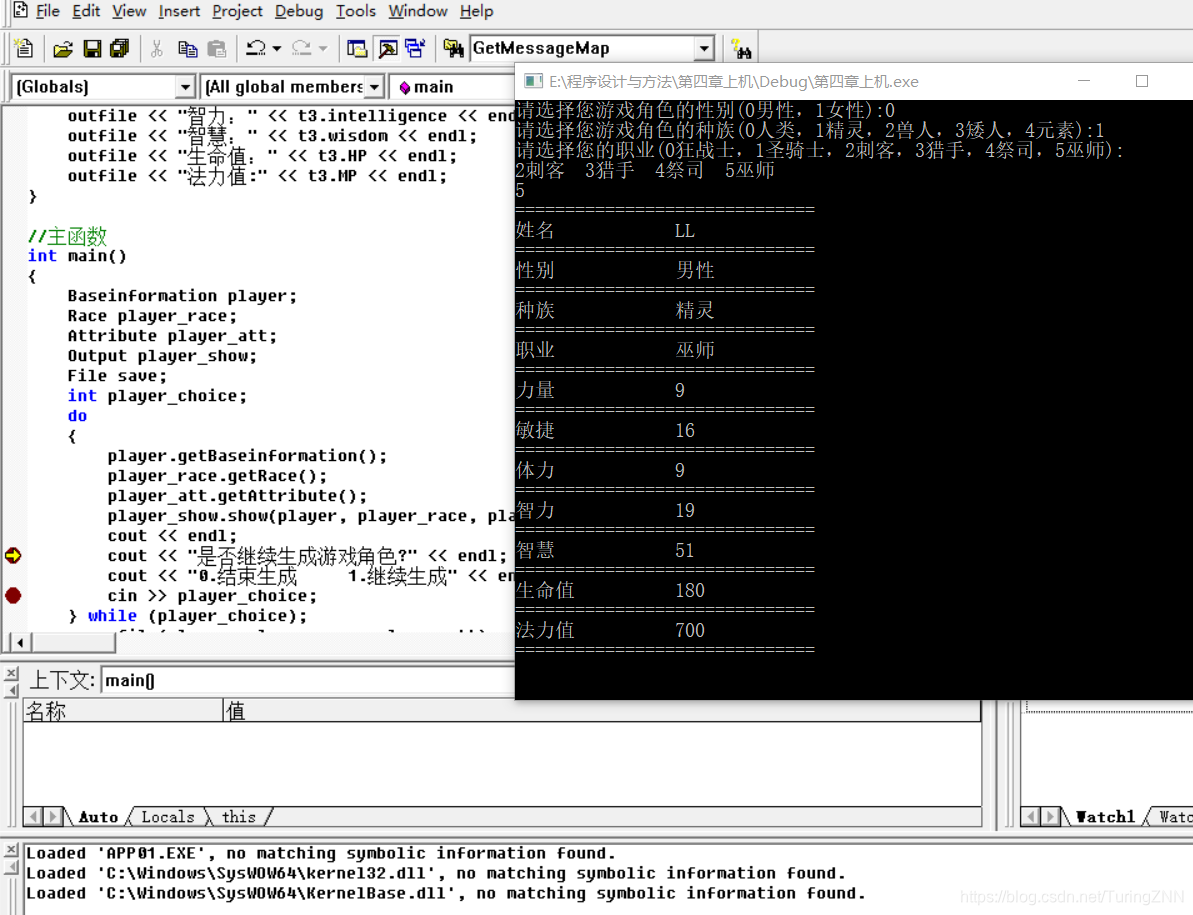Click the 上下文 context field showing main()

(307, 681)
